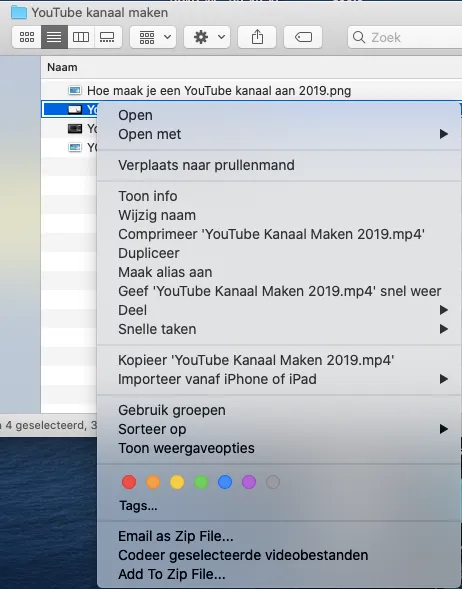462x589 pixels.
Task: Click the edit tags toolbar button
Action: 303,37
